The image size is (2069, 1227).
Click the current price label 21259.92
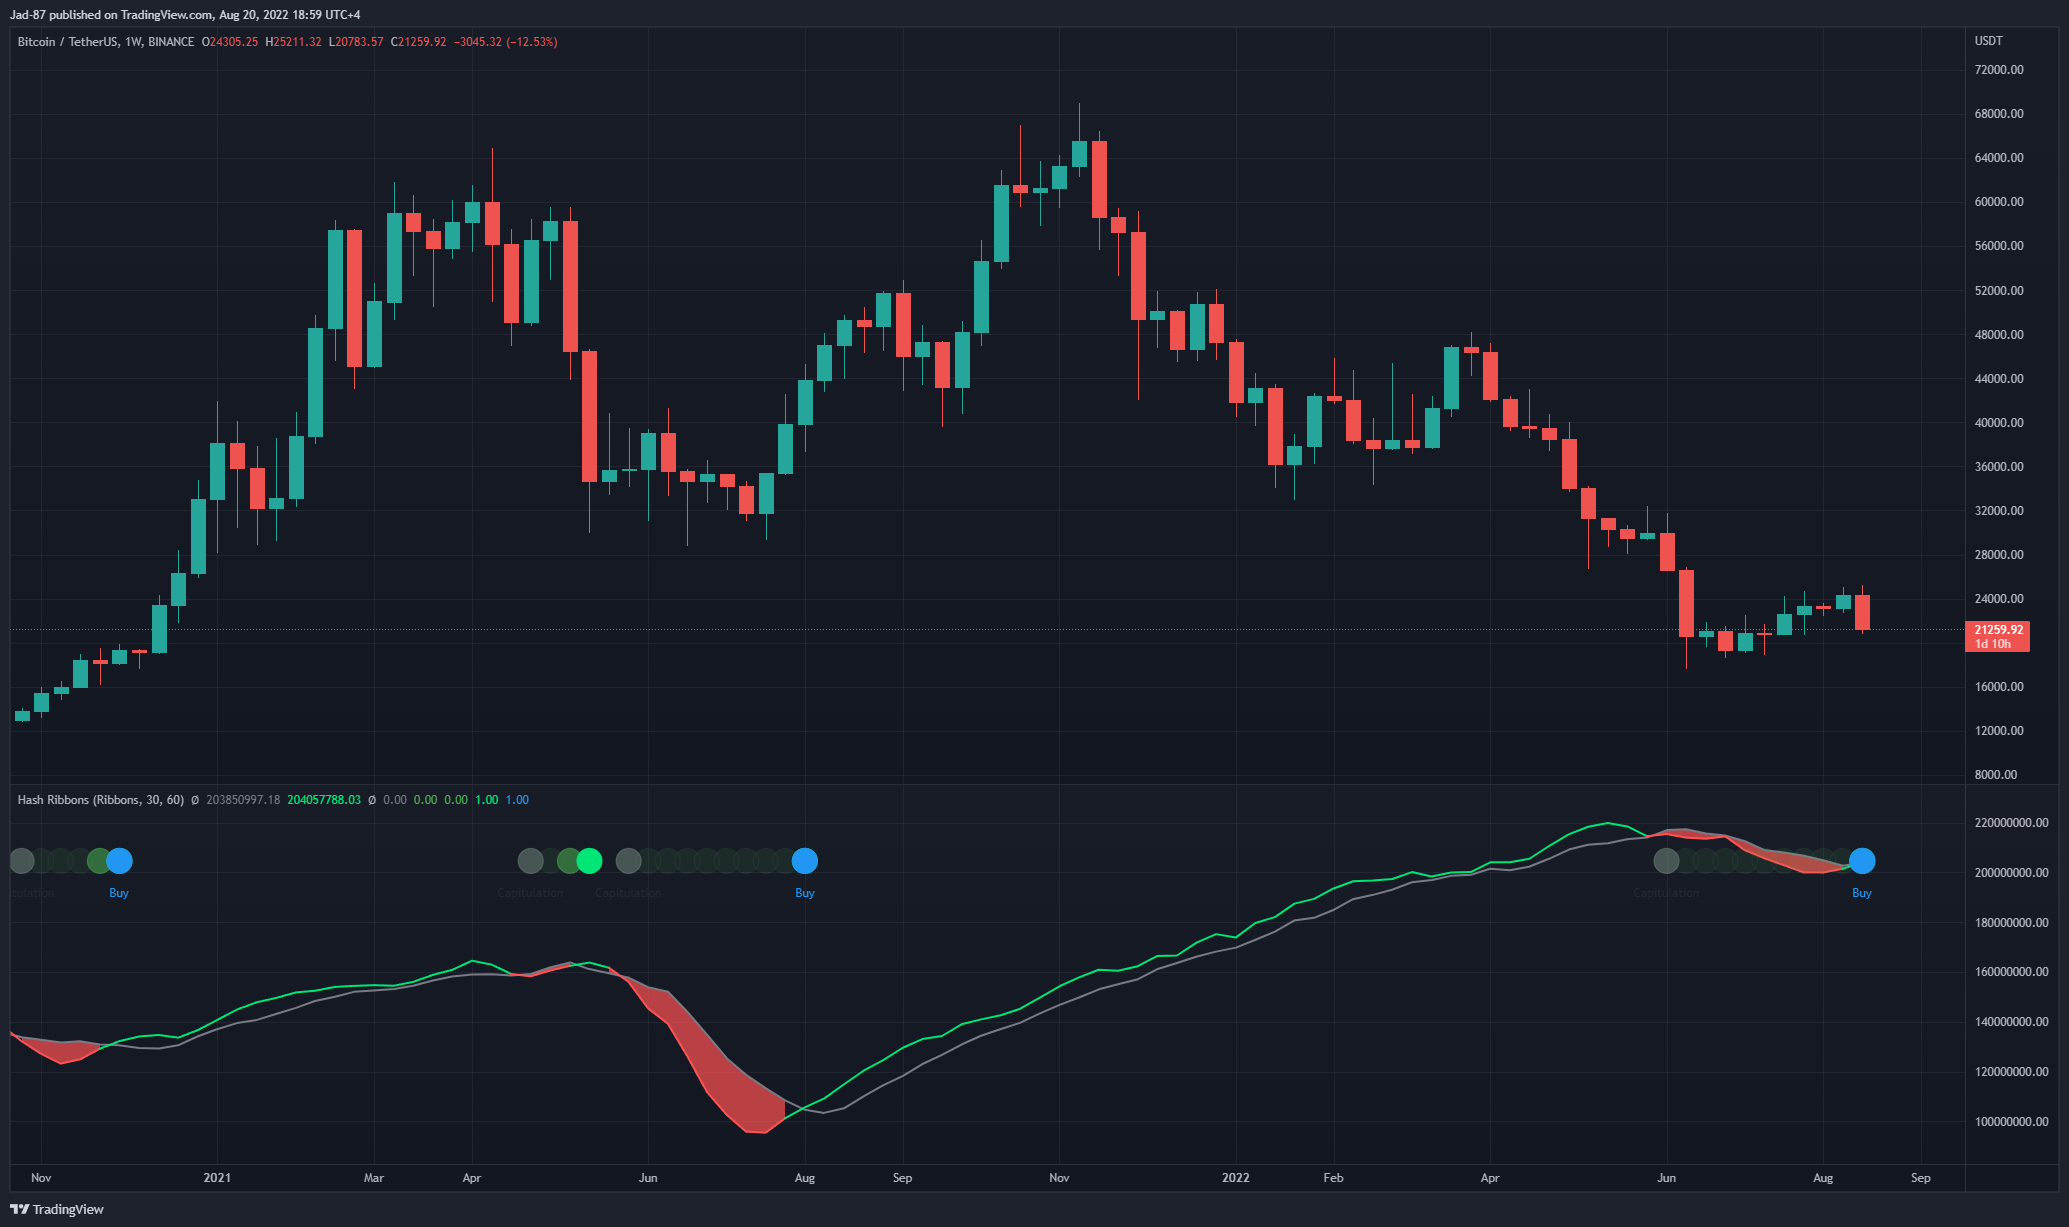(x=1998, y=630)
